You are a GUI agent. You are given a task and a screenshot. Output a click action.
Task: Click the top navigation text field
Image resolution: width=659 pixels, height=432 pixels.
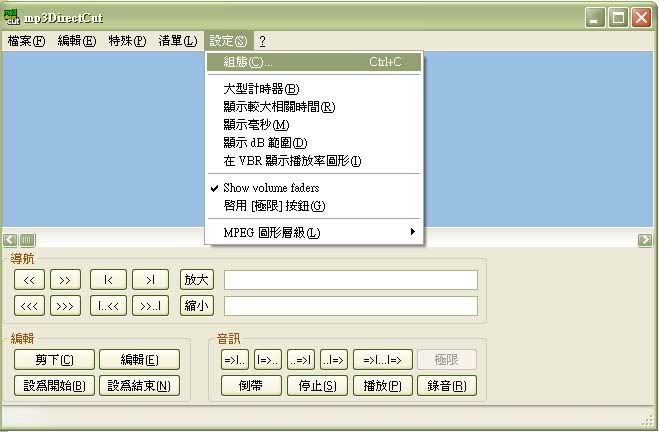(350, 280)
